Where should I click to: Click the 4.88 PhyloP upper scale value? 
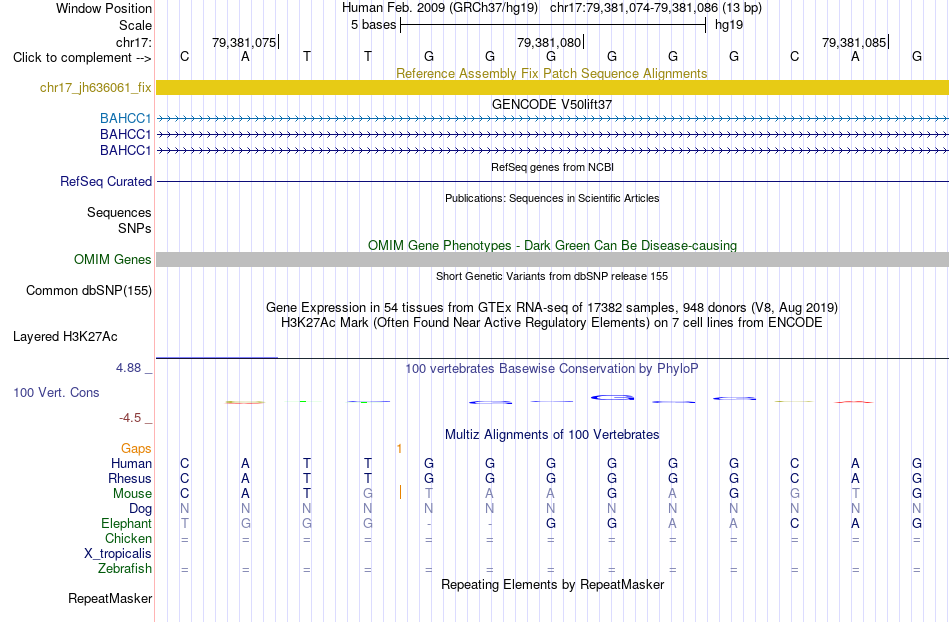[x=128, y=368]
